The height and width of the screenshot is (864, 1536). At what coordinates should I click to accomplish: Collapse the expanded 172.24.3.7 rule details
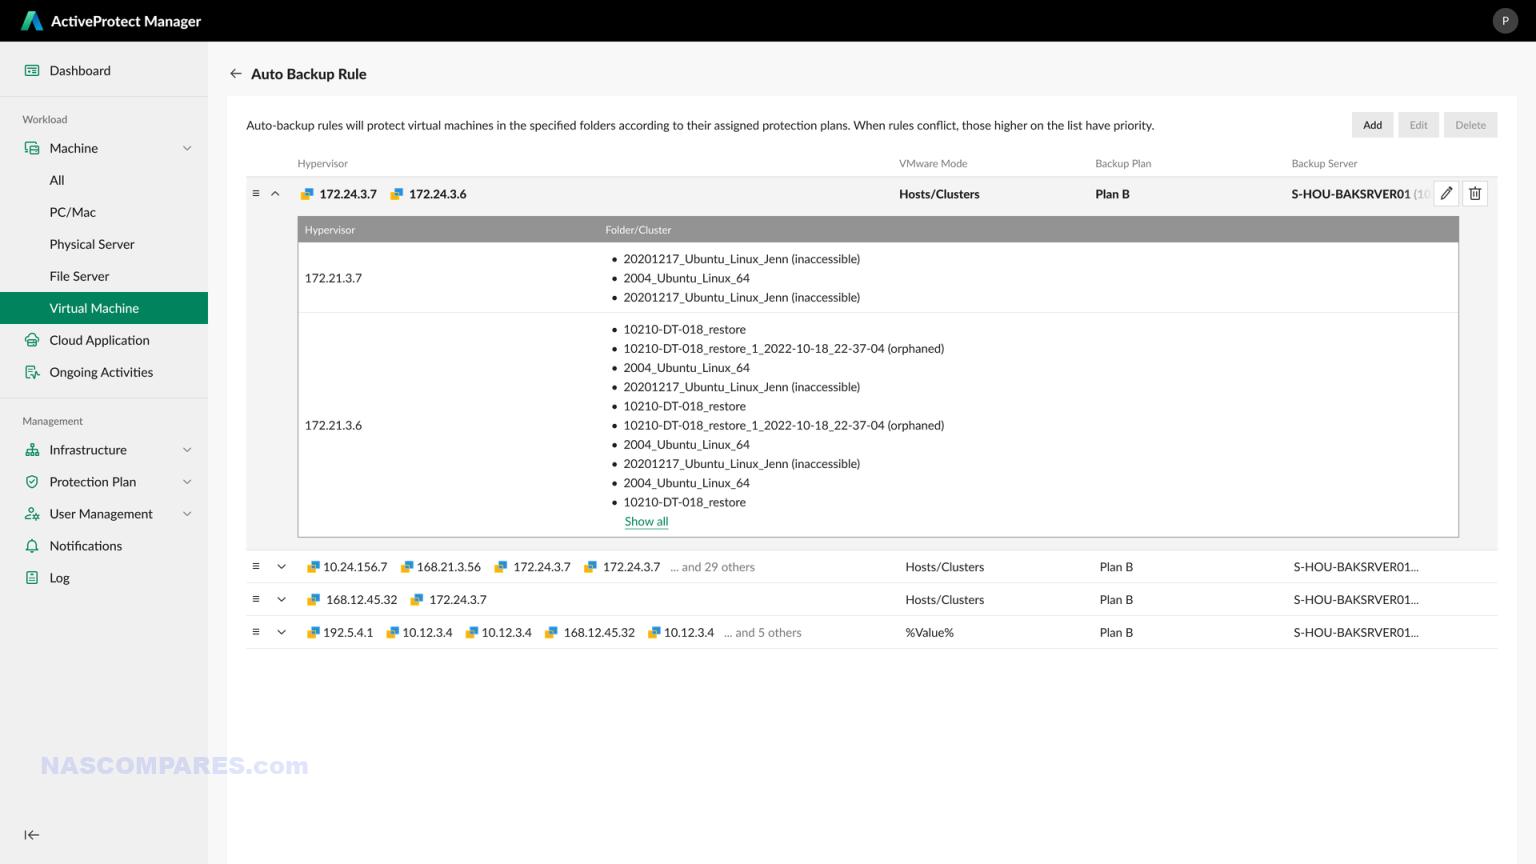276,193
